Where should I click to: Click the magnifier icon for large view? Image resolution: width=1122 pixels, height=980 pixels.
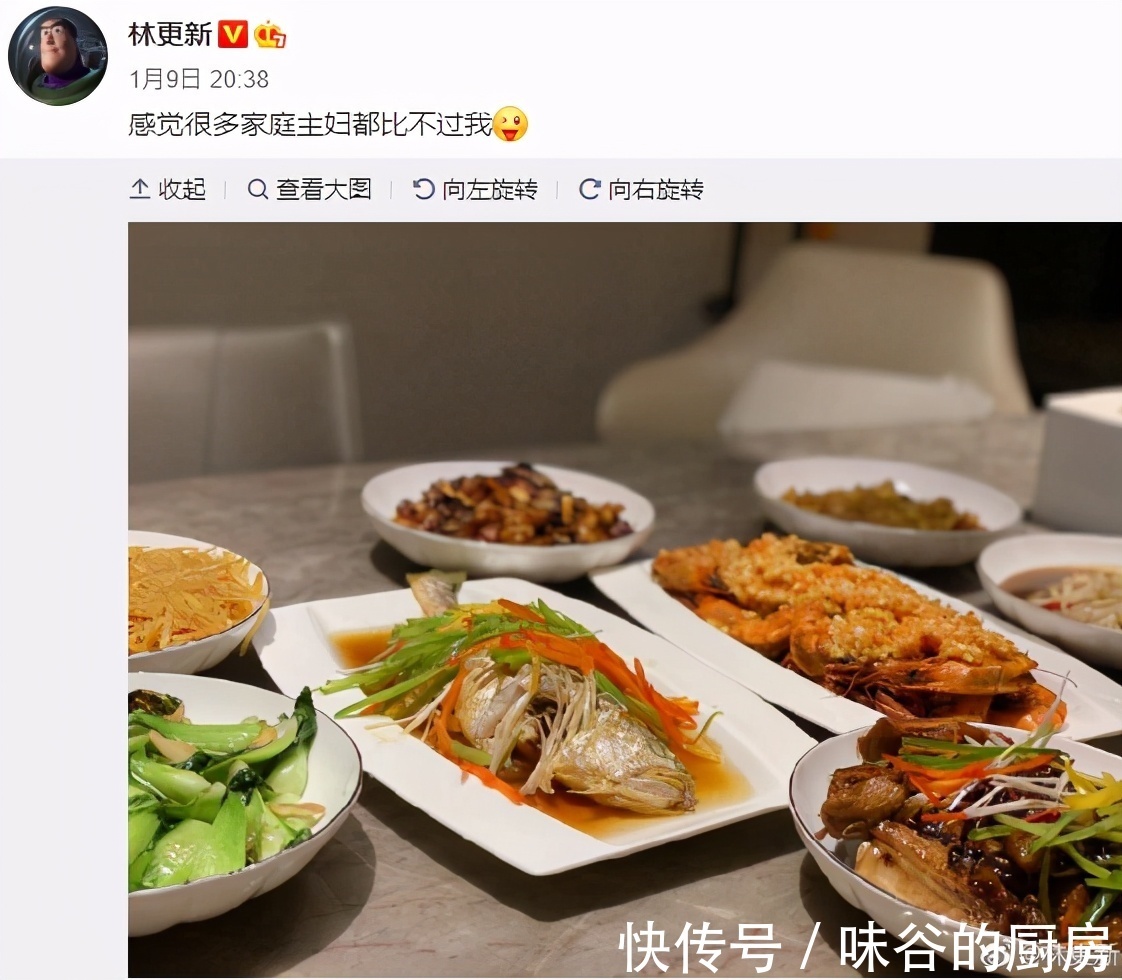[258, 190]
